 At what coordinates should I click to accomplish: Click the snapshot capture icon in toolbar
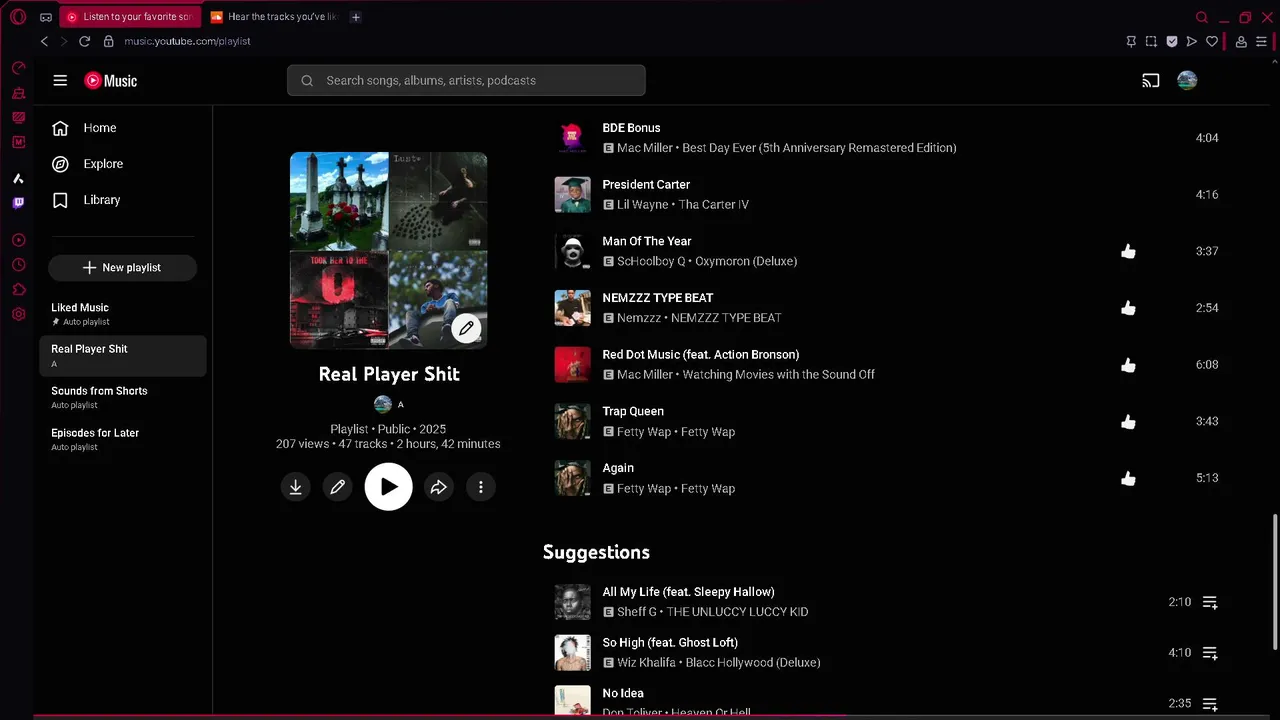coord(1151,41)
